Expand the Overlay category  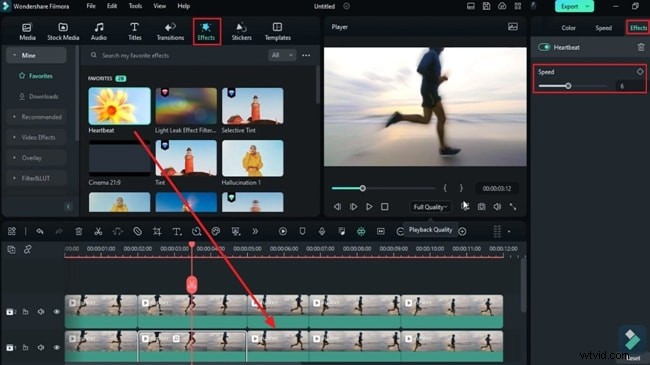coord(36,158)
